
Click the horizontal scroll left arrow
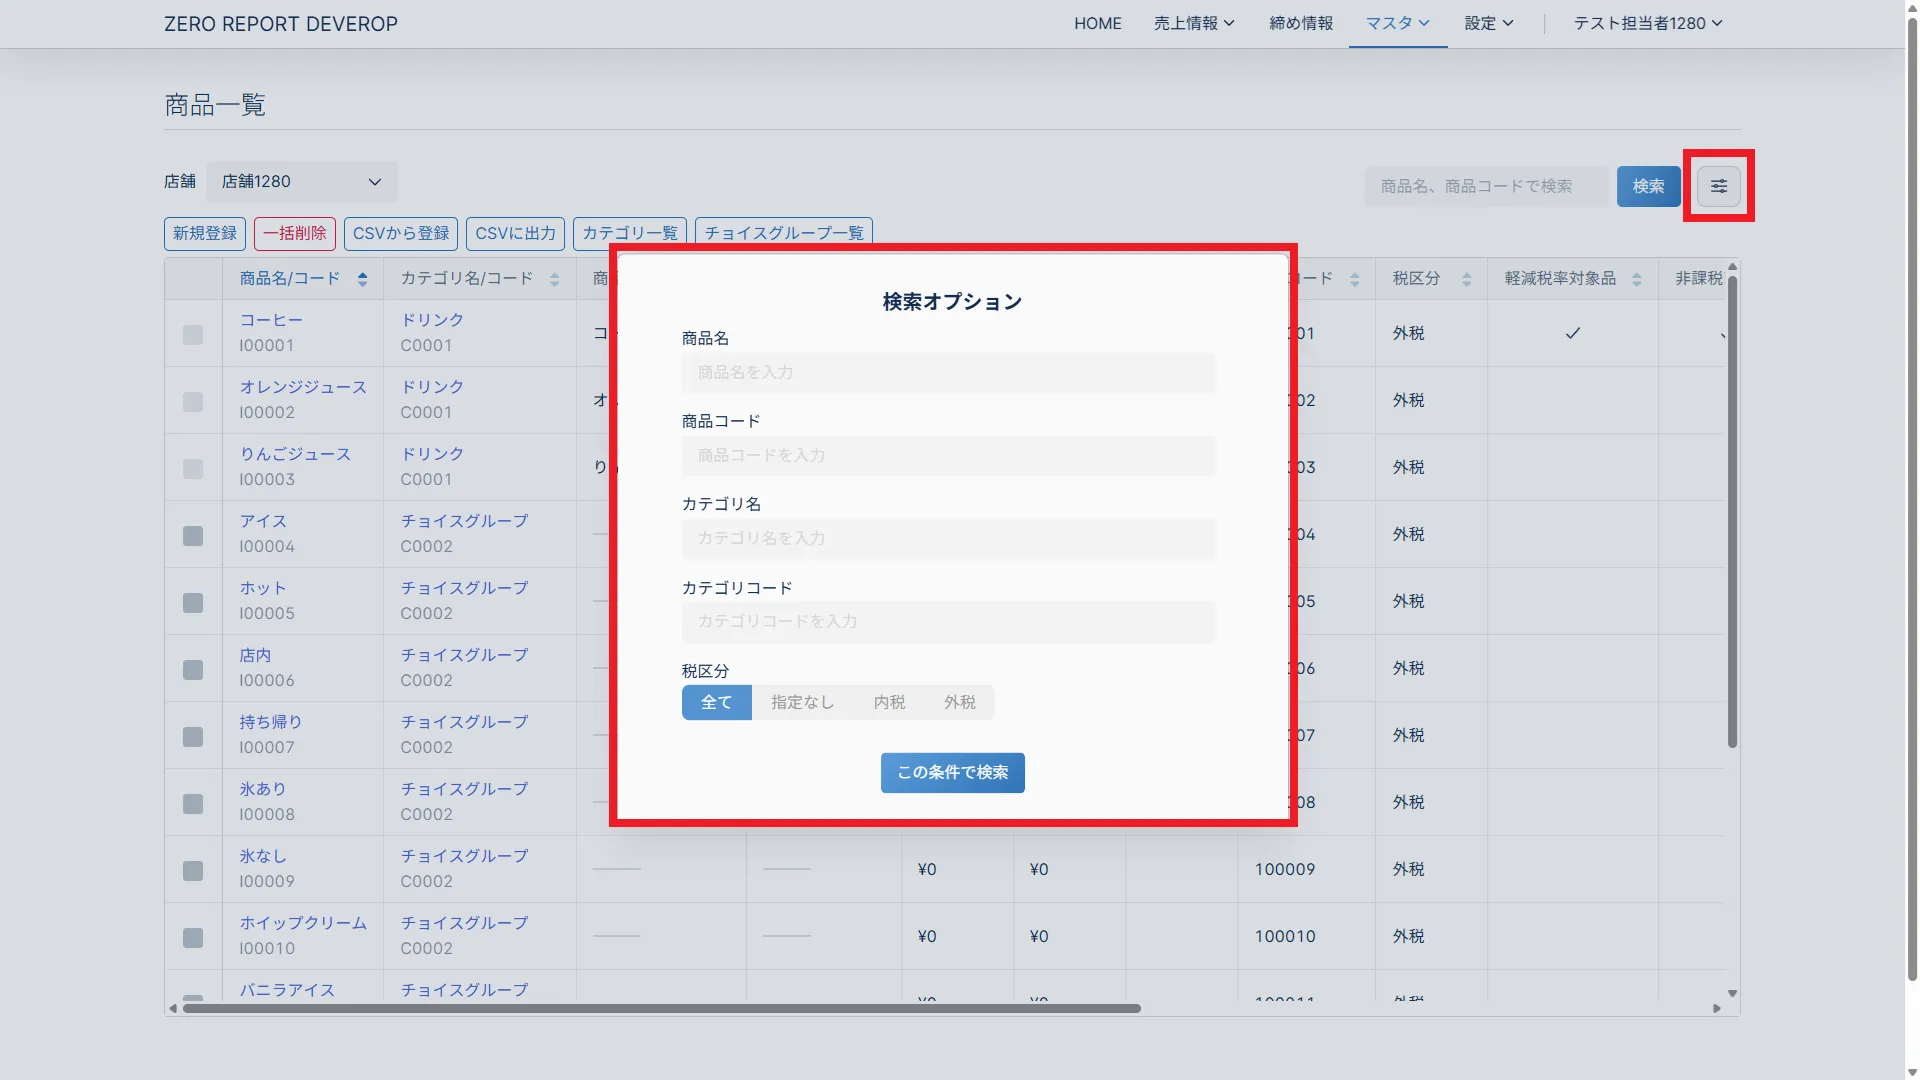coord(173,1008)
